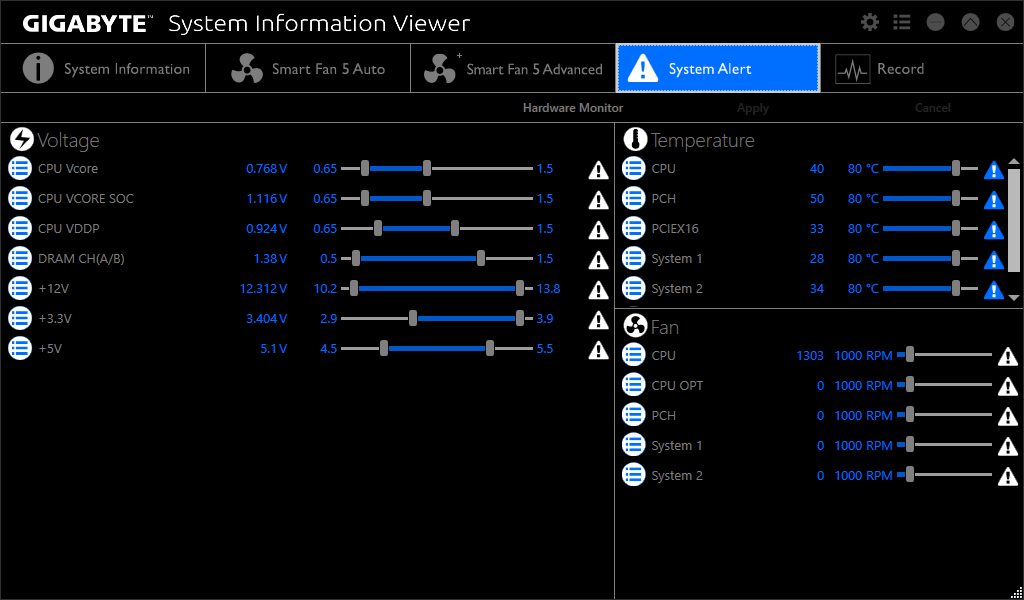Click the Cancel button
The height and width of the screenshot is (600, 1024).
932,108
